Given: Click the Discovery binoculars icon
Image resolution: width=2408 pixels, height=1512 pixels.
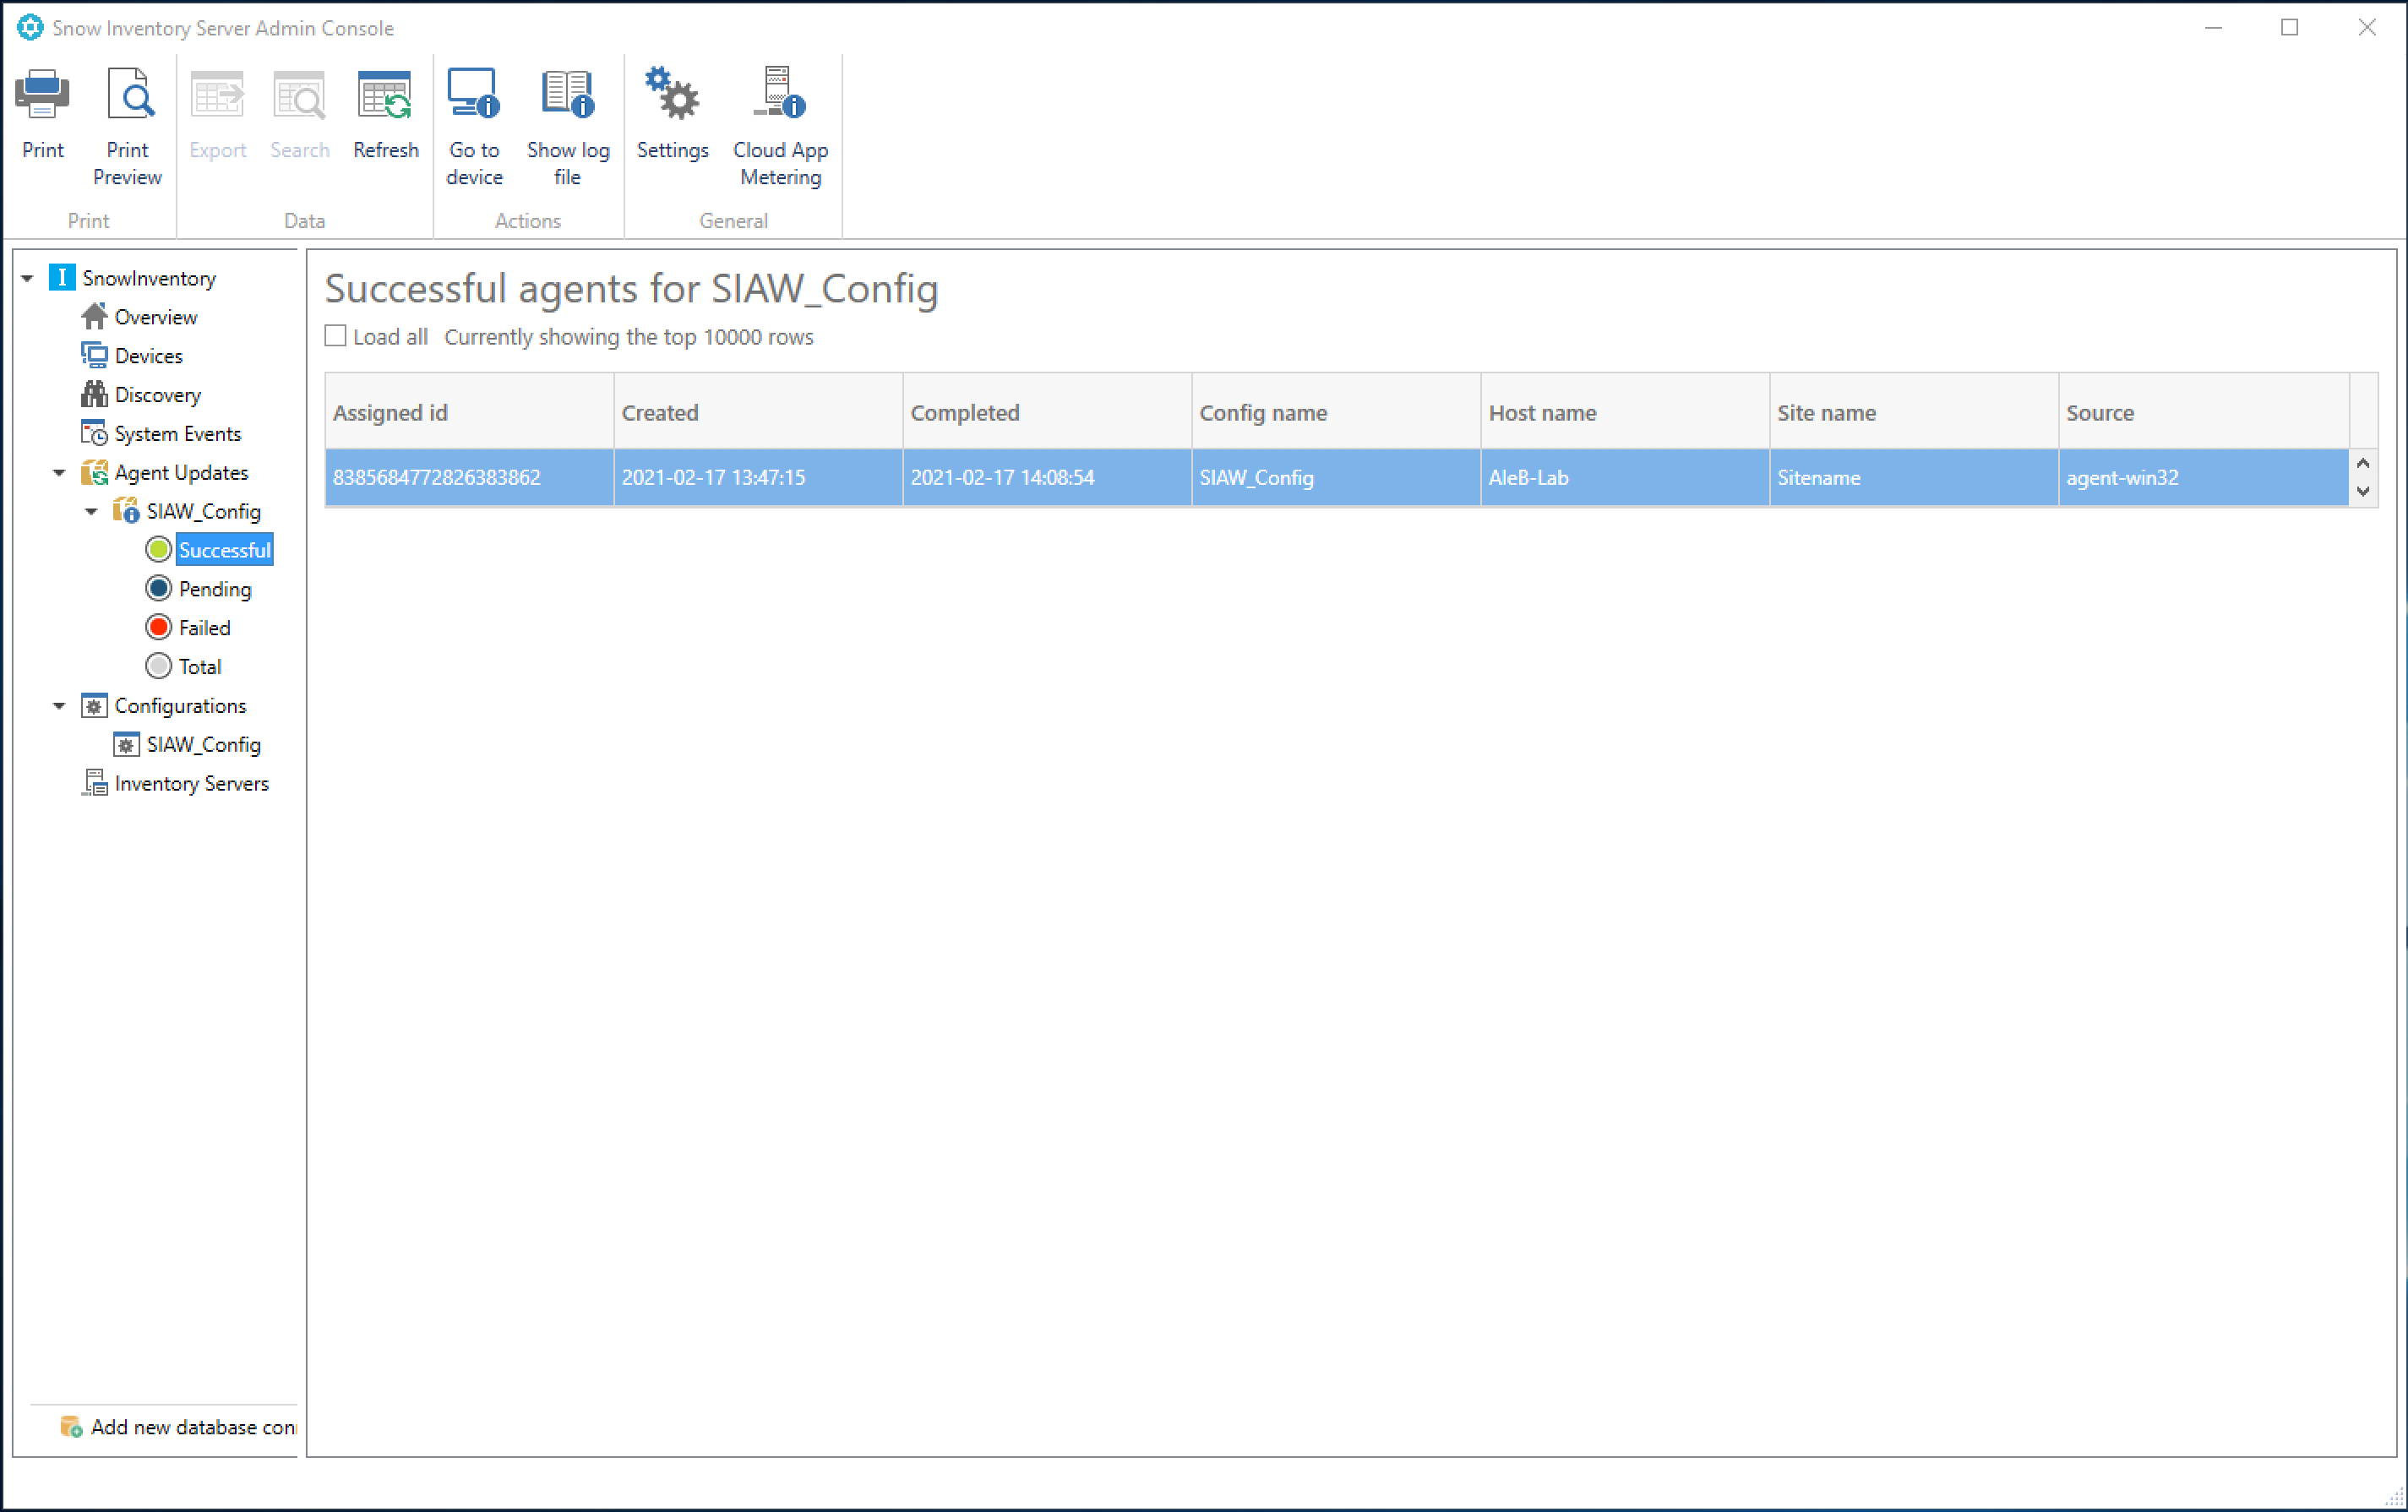Looking at the screenshot, I should (x=94, y=394).
